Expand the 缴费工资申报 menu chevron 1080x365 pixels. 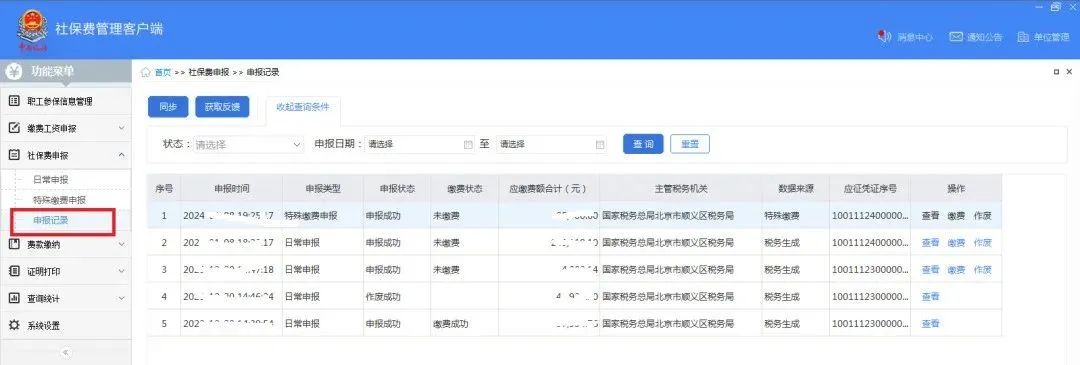121,128
